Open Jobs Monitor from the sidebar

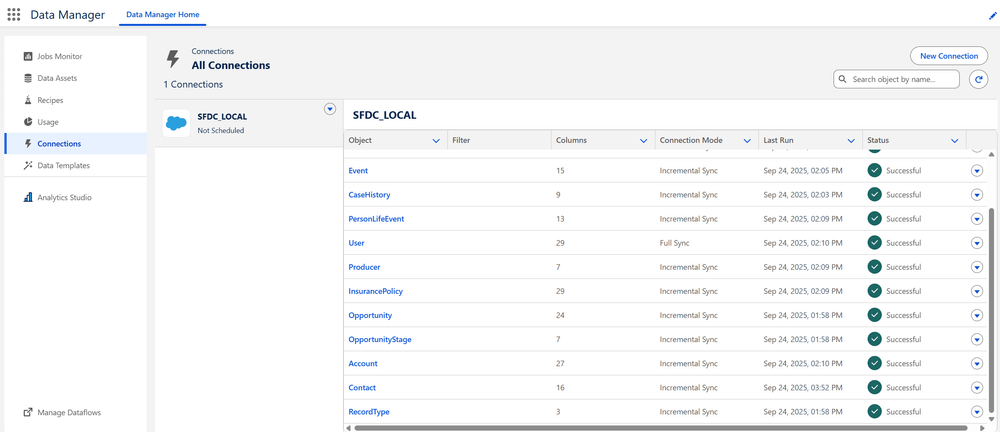[x=59, y=56]
